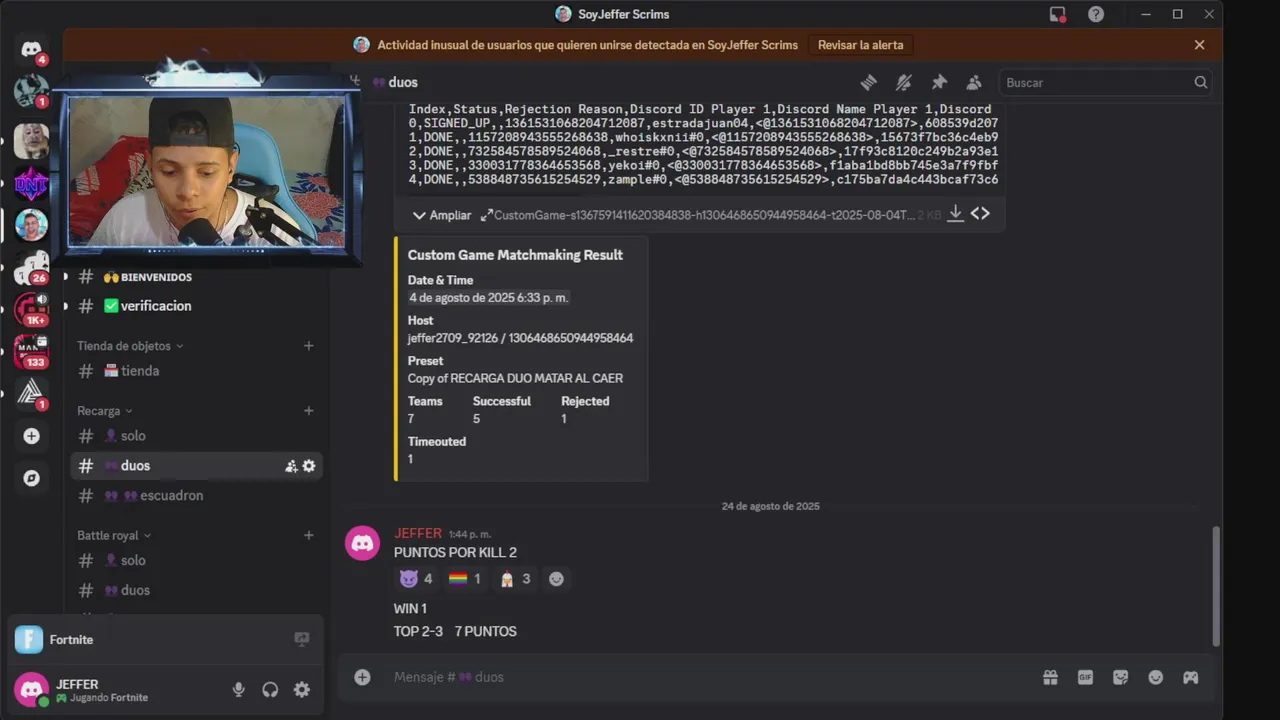Mute microphone in user panel
The width and height of the screenshot is (1280, 720).
238,690
